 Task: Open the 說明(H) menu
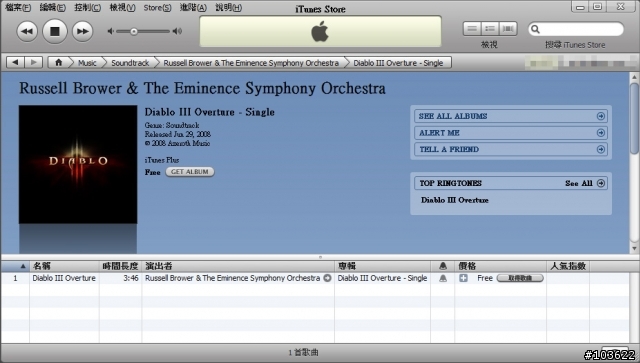(228, 7)
